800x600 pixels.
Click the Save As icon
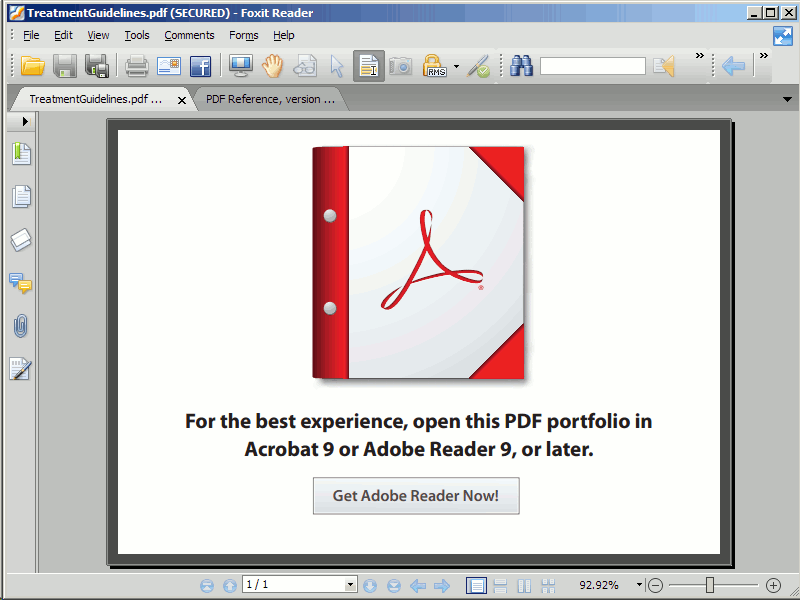[97, 66]
